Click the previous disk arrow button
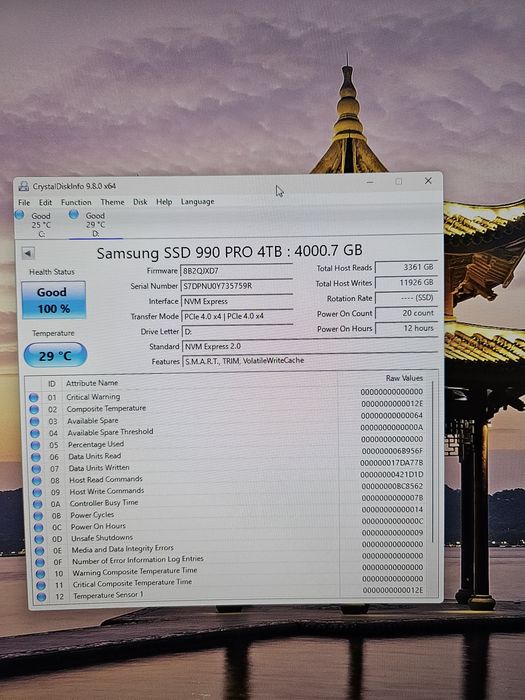The image size is (525, 700). click(x=28, y=254)
